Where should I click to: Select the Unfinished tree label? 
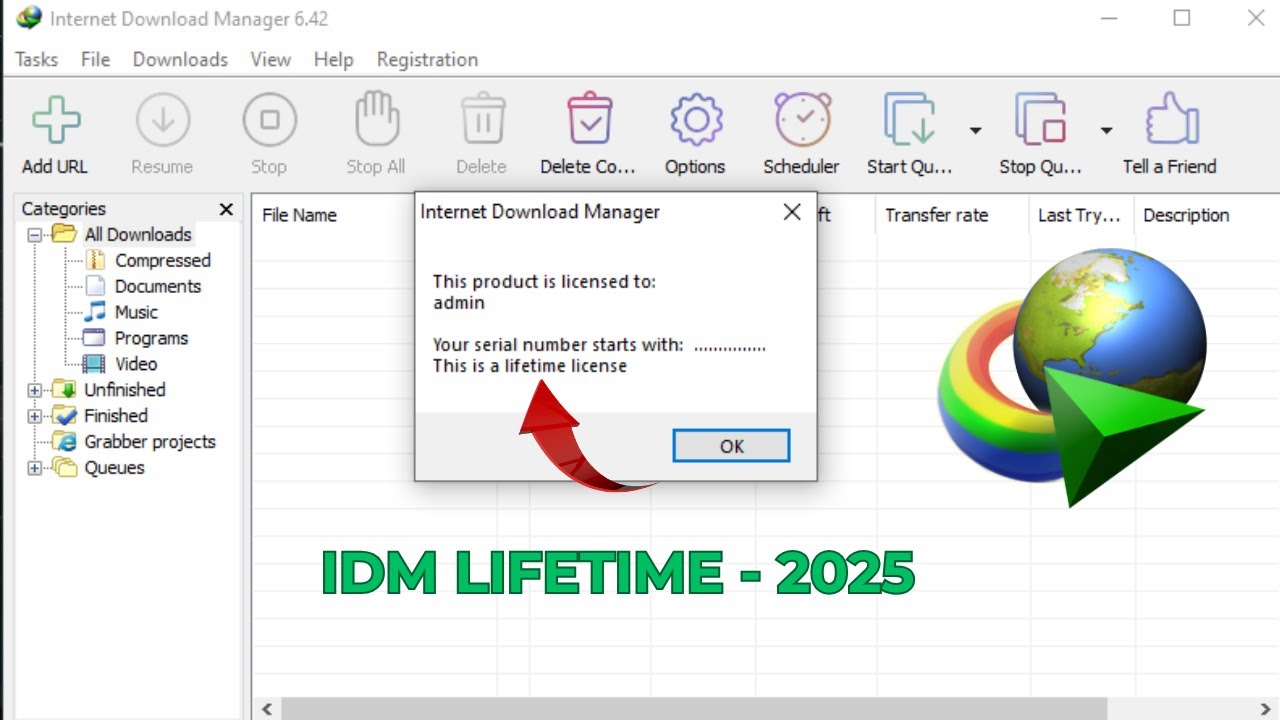[x=125, y=390]
